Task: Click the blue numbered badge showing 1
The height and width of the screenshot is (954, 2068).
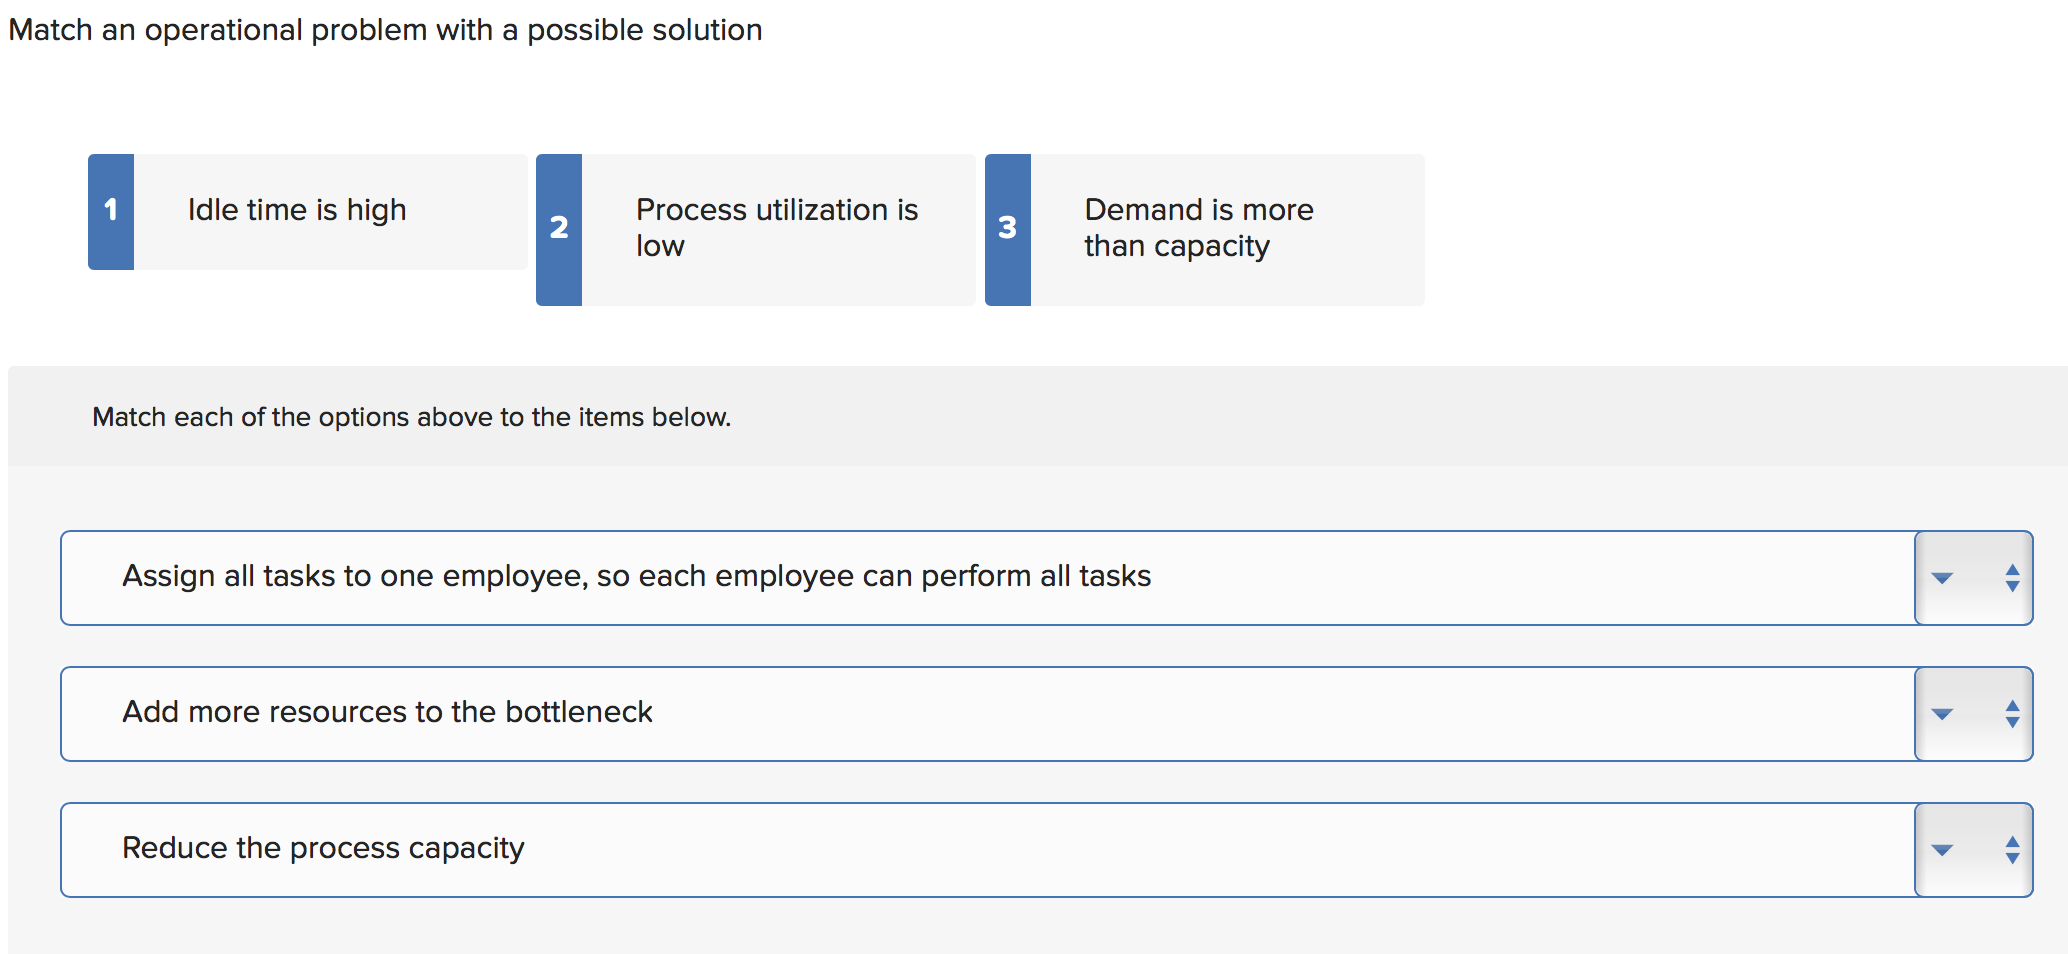Action: pyautogui.click(x=110, y=210)
